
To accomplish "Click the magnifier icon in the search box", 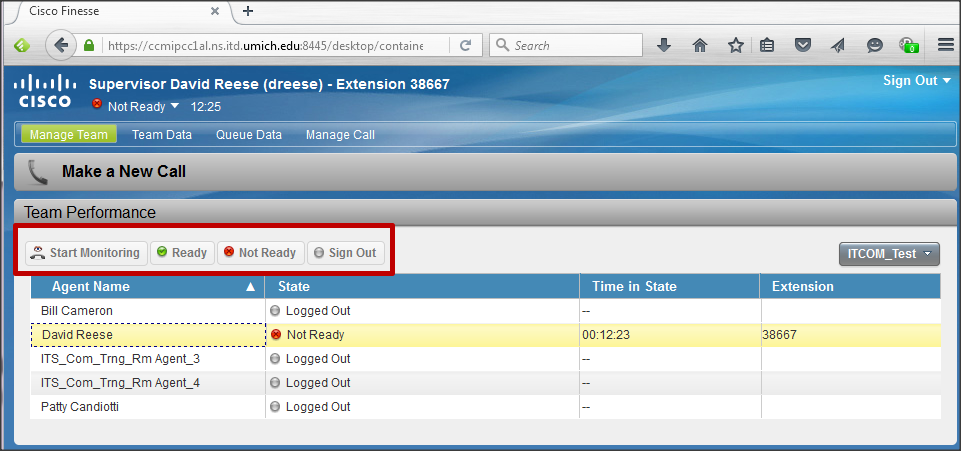I will [503, 45].
